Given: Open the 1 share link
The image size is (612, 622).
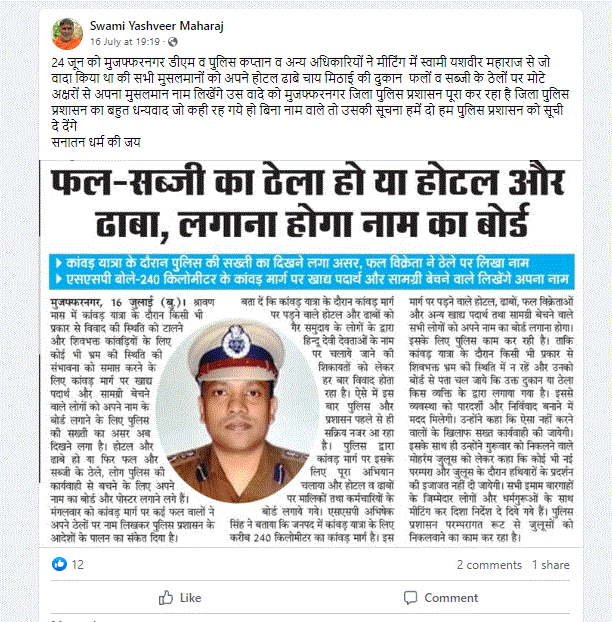Looking at the screenshot, I should (x=551, y=565).
